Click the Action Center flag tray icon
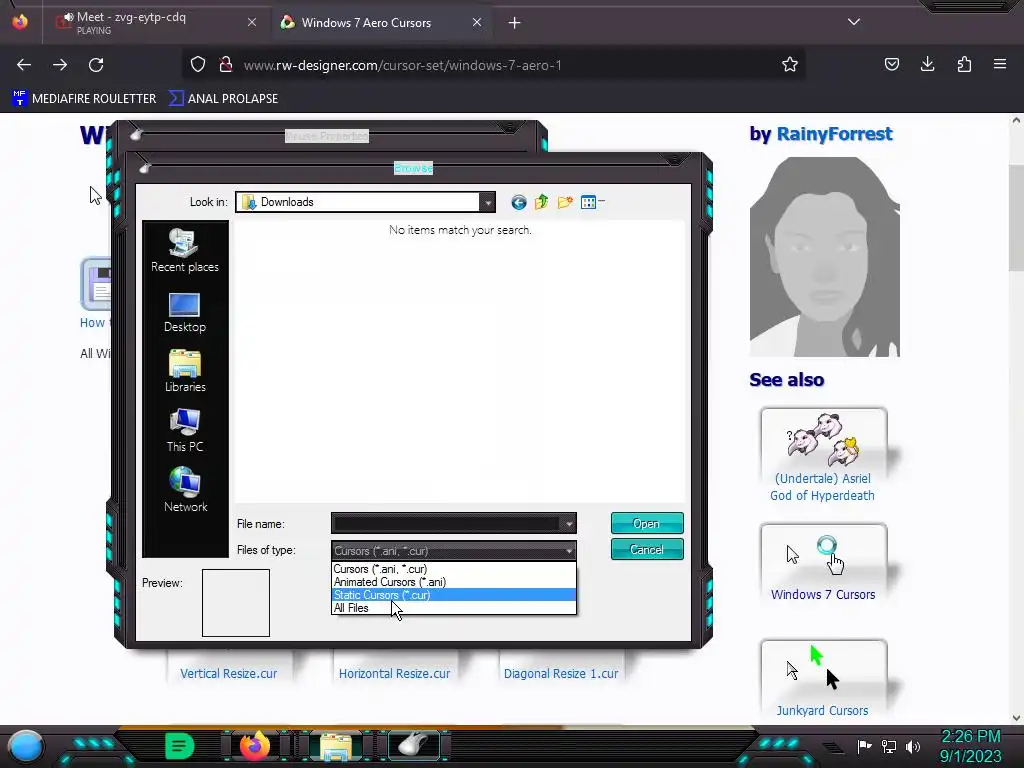 864,746
